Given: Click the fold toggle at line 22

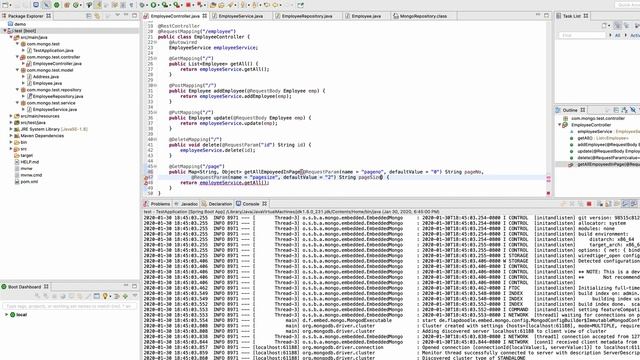Looking at the screenshot, I should point(156,42).
